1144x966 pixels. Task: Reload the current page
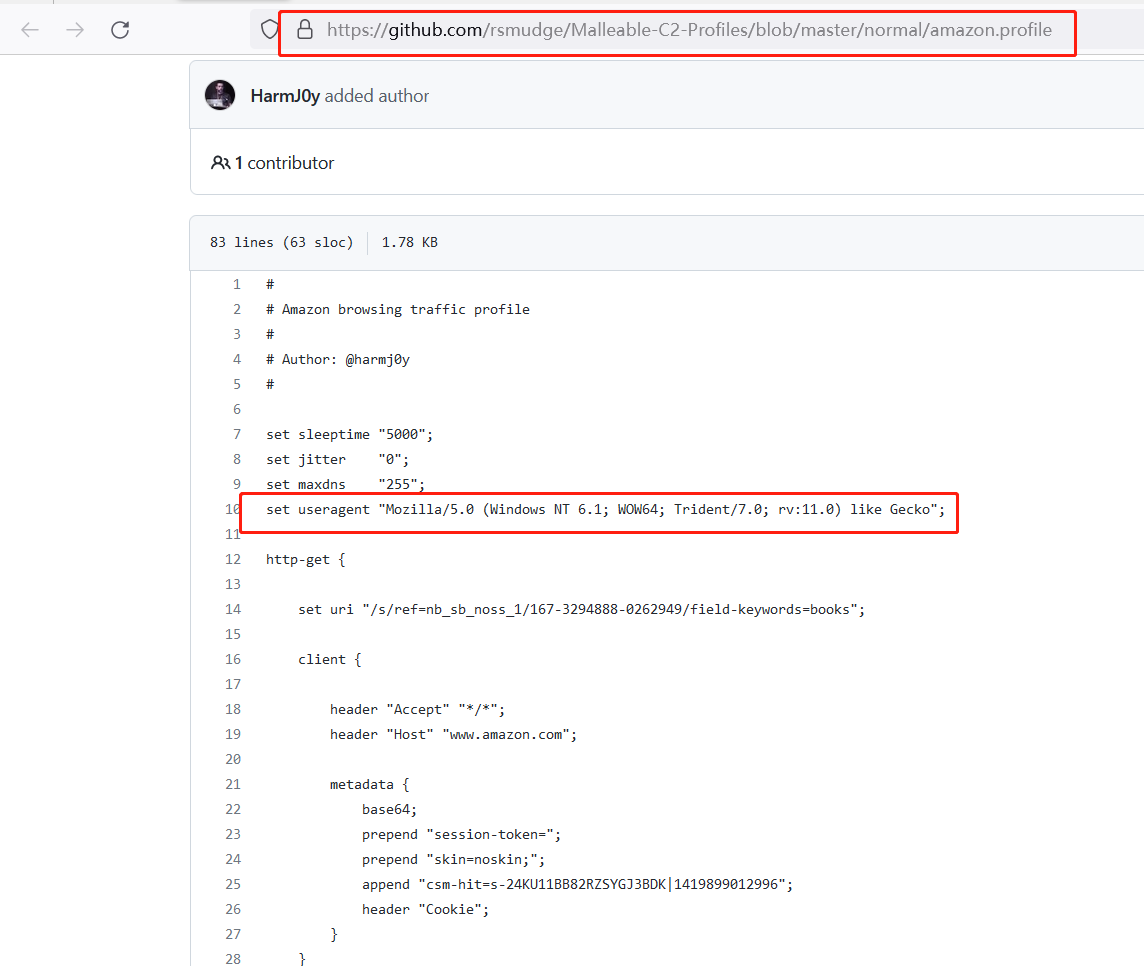tap(120, 30)
